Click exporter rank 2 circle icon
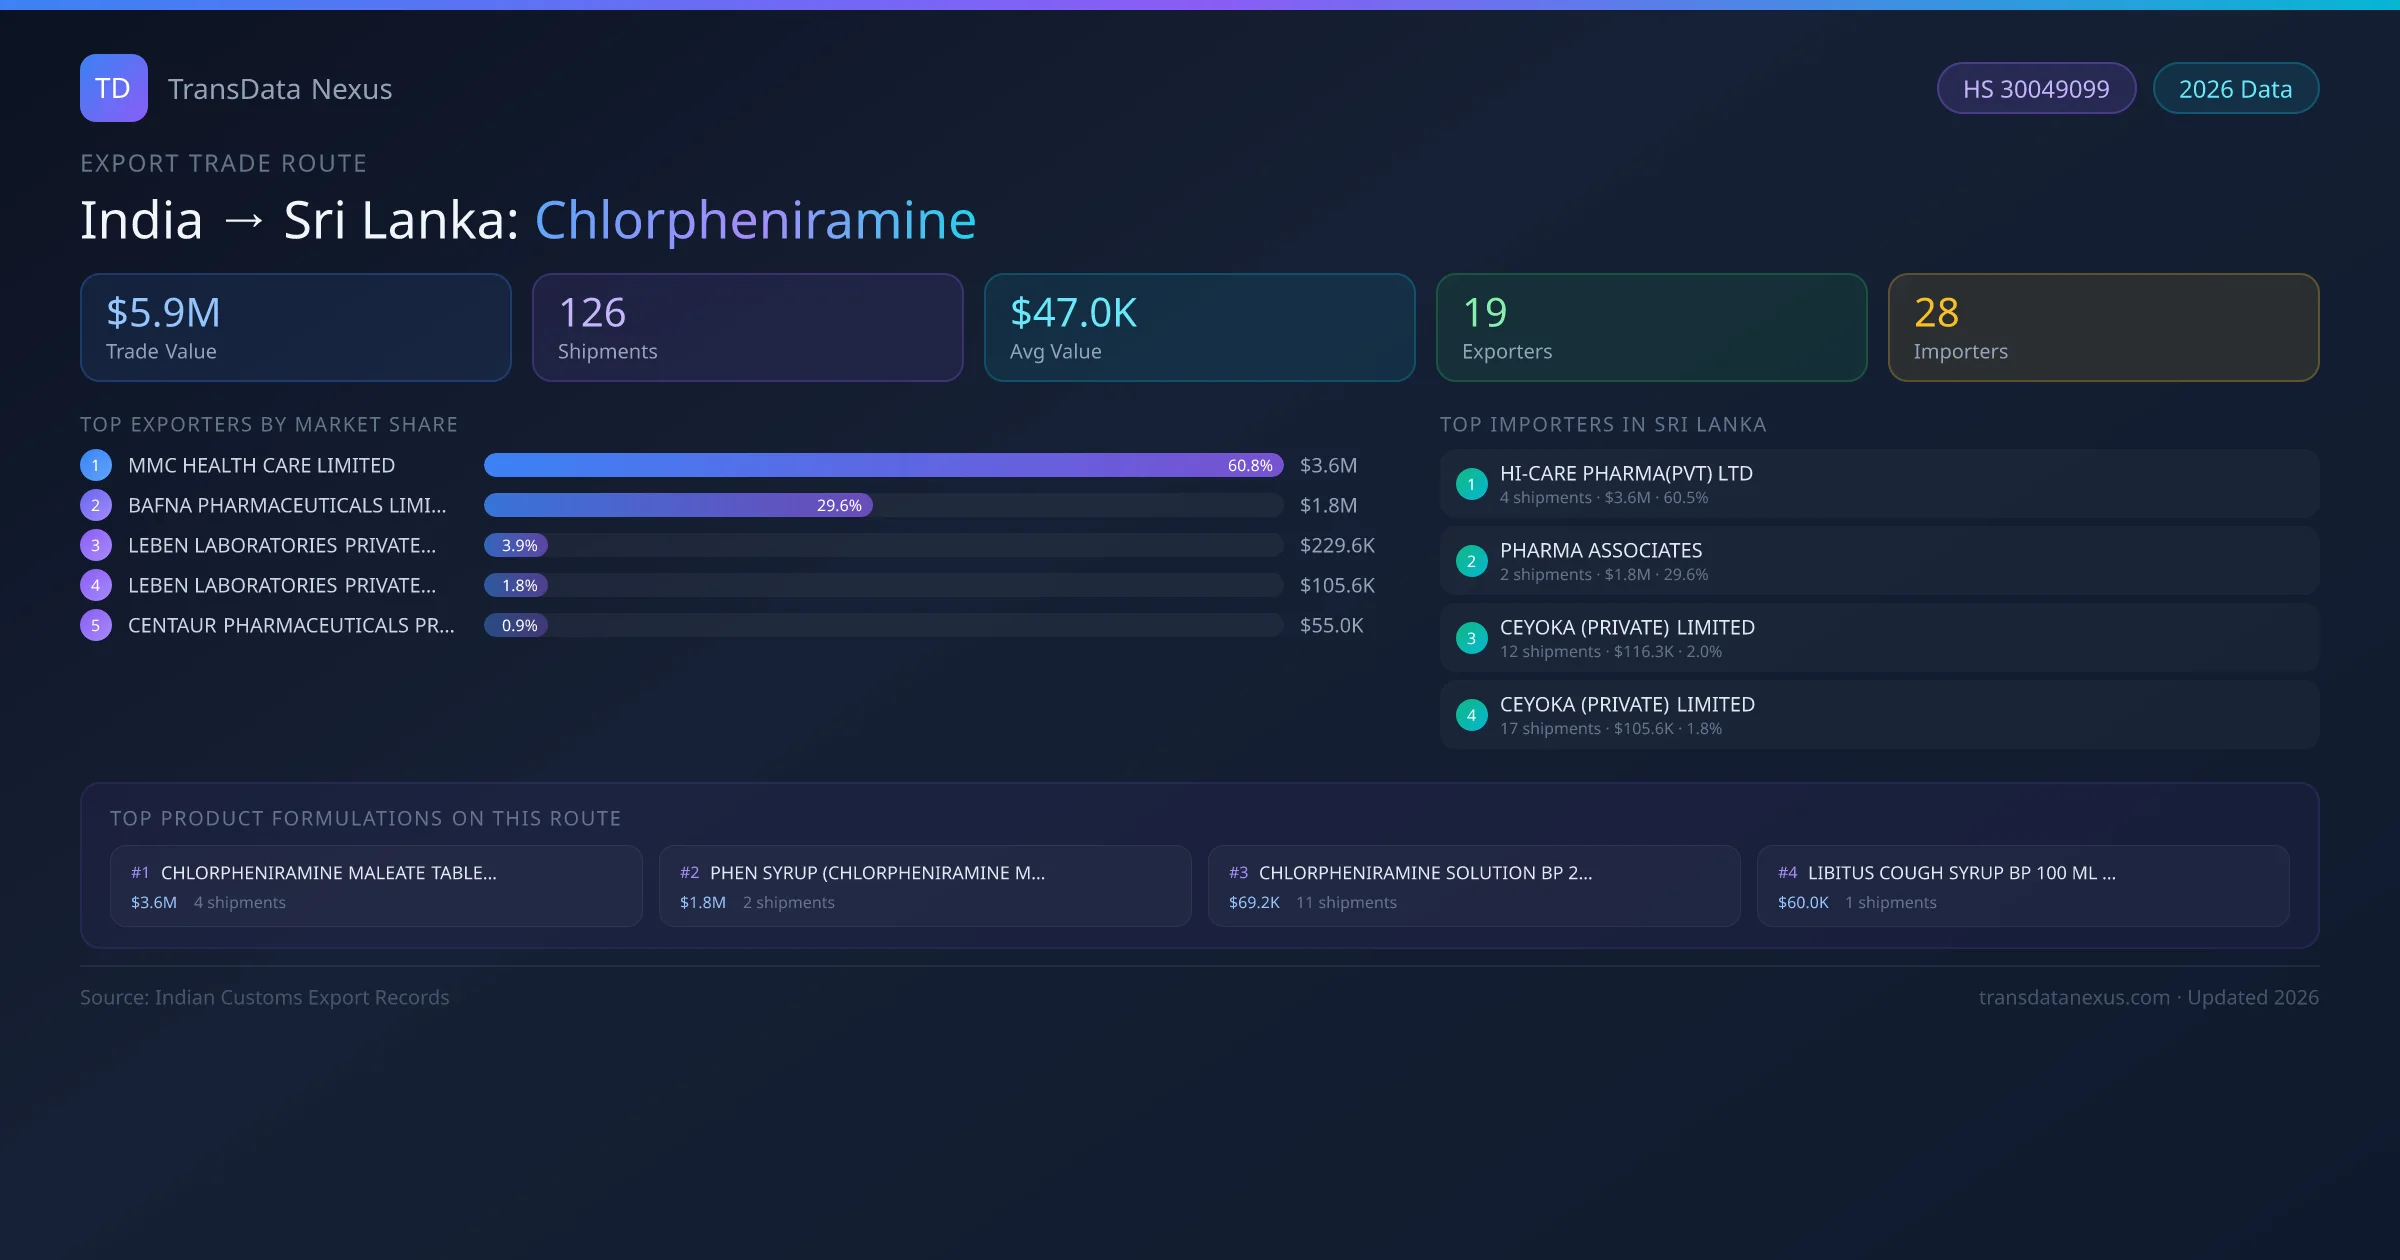 coord(95,505)
